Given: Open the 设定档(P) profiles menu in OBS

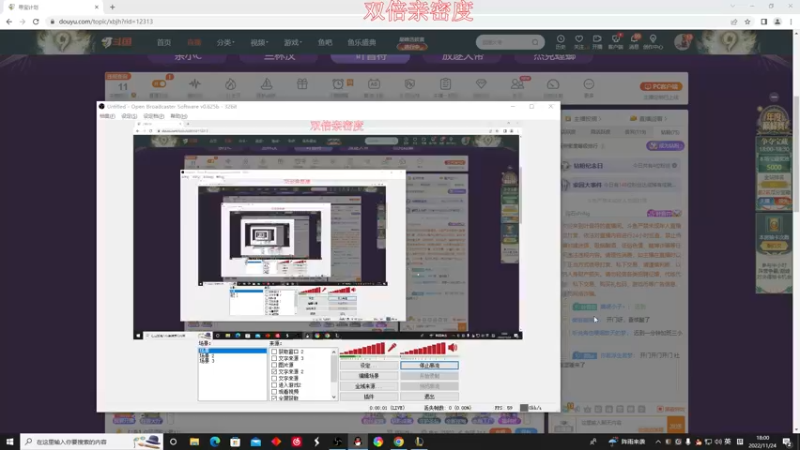Looking at the screenshot, I should tap(154, 116).
